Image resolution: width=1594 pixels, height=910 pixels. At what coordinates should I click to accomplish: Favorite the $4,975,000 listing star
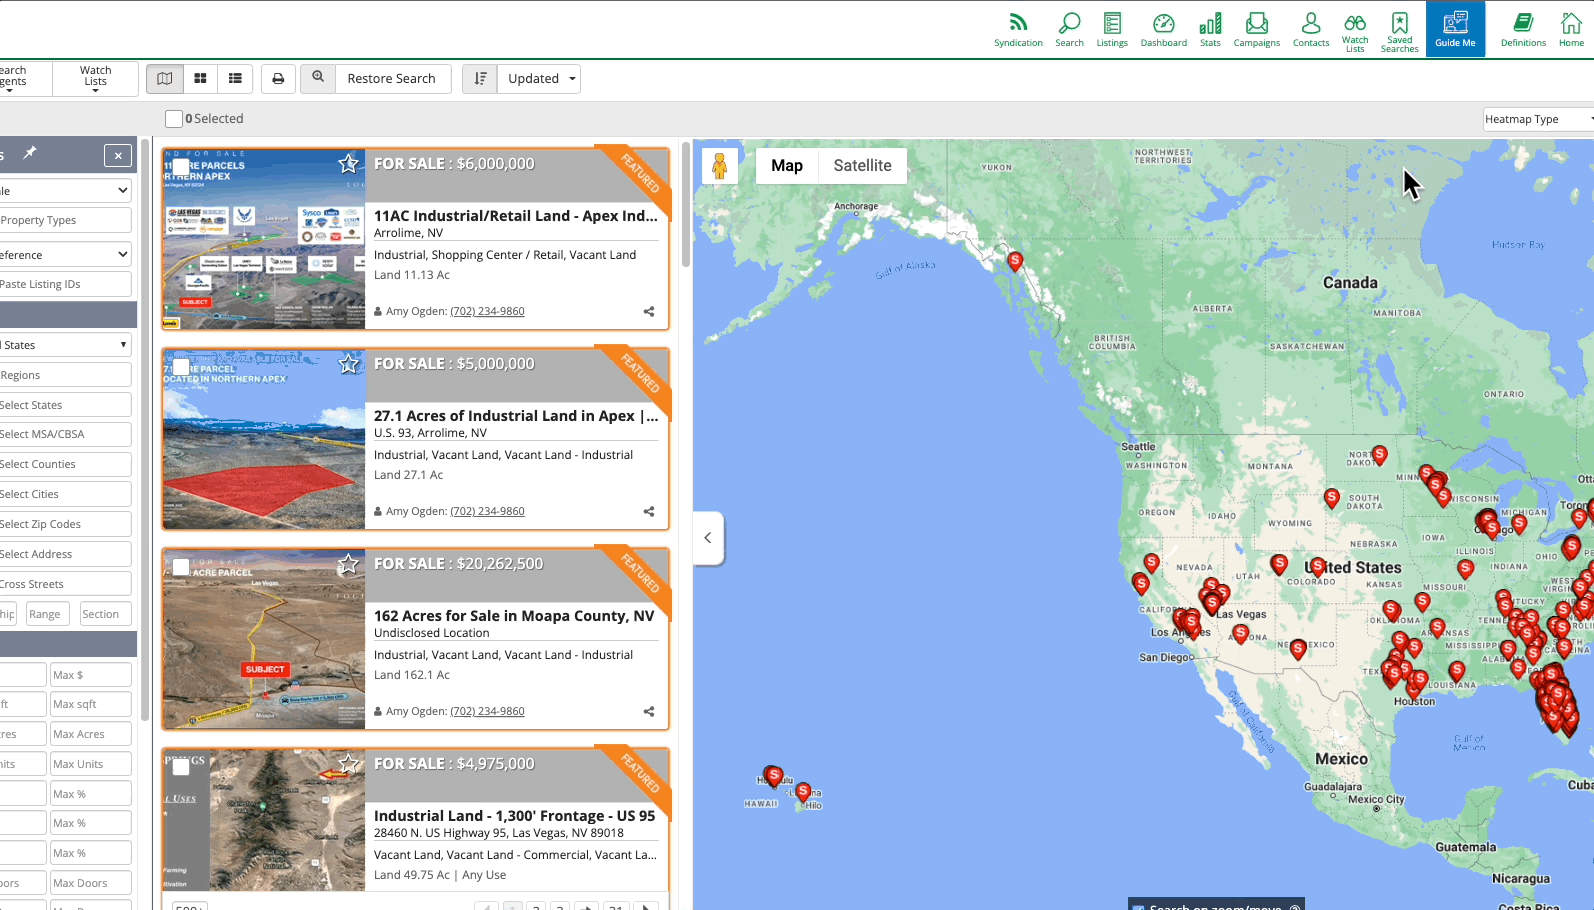348,764
